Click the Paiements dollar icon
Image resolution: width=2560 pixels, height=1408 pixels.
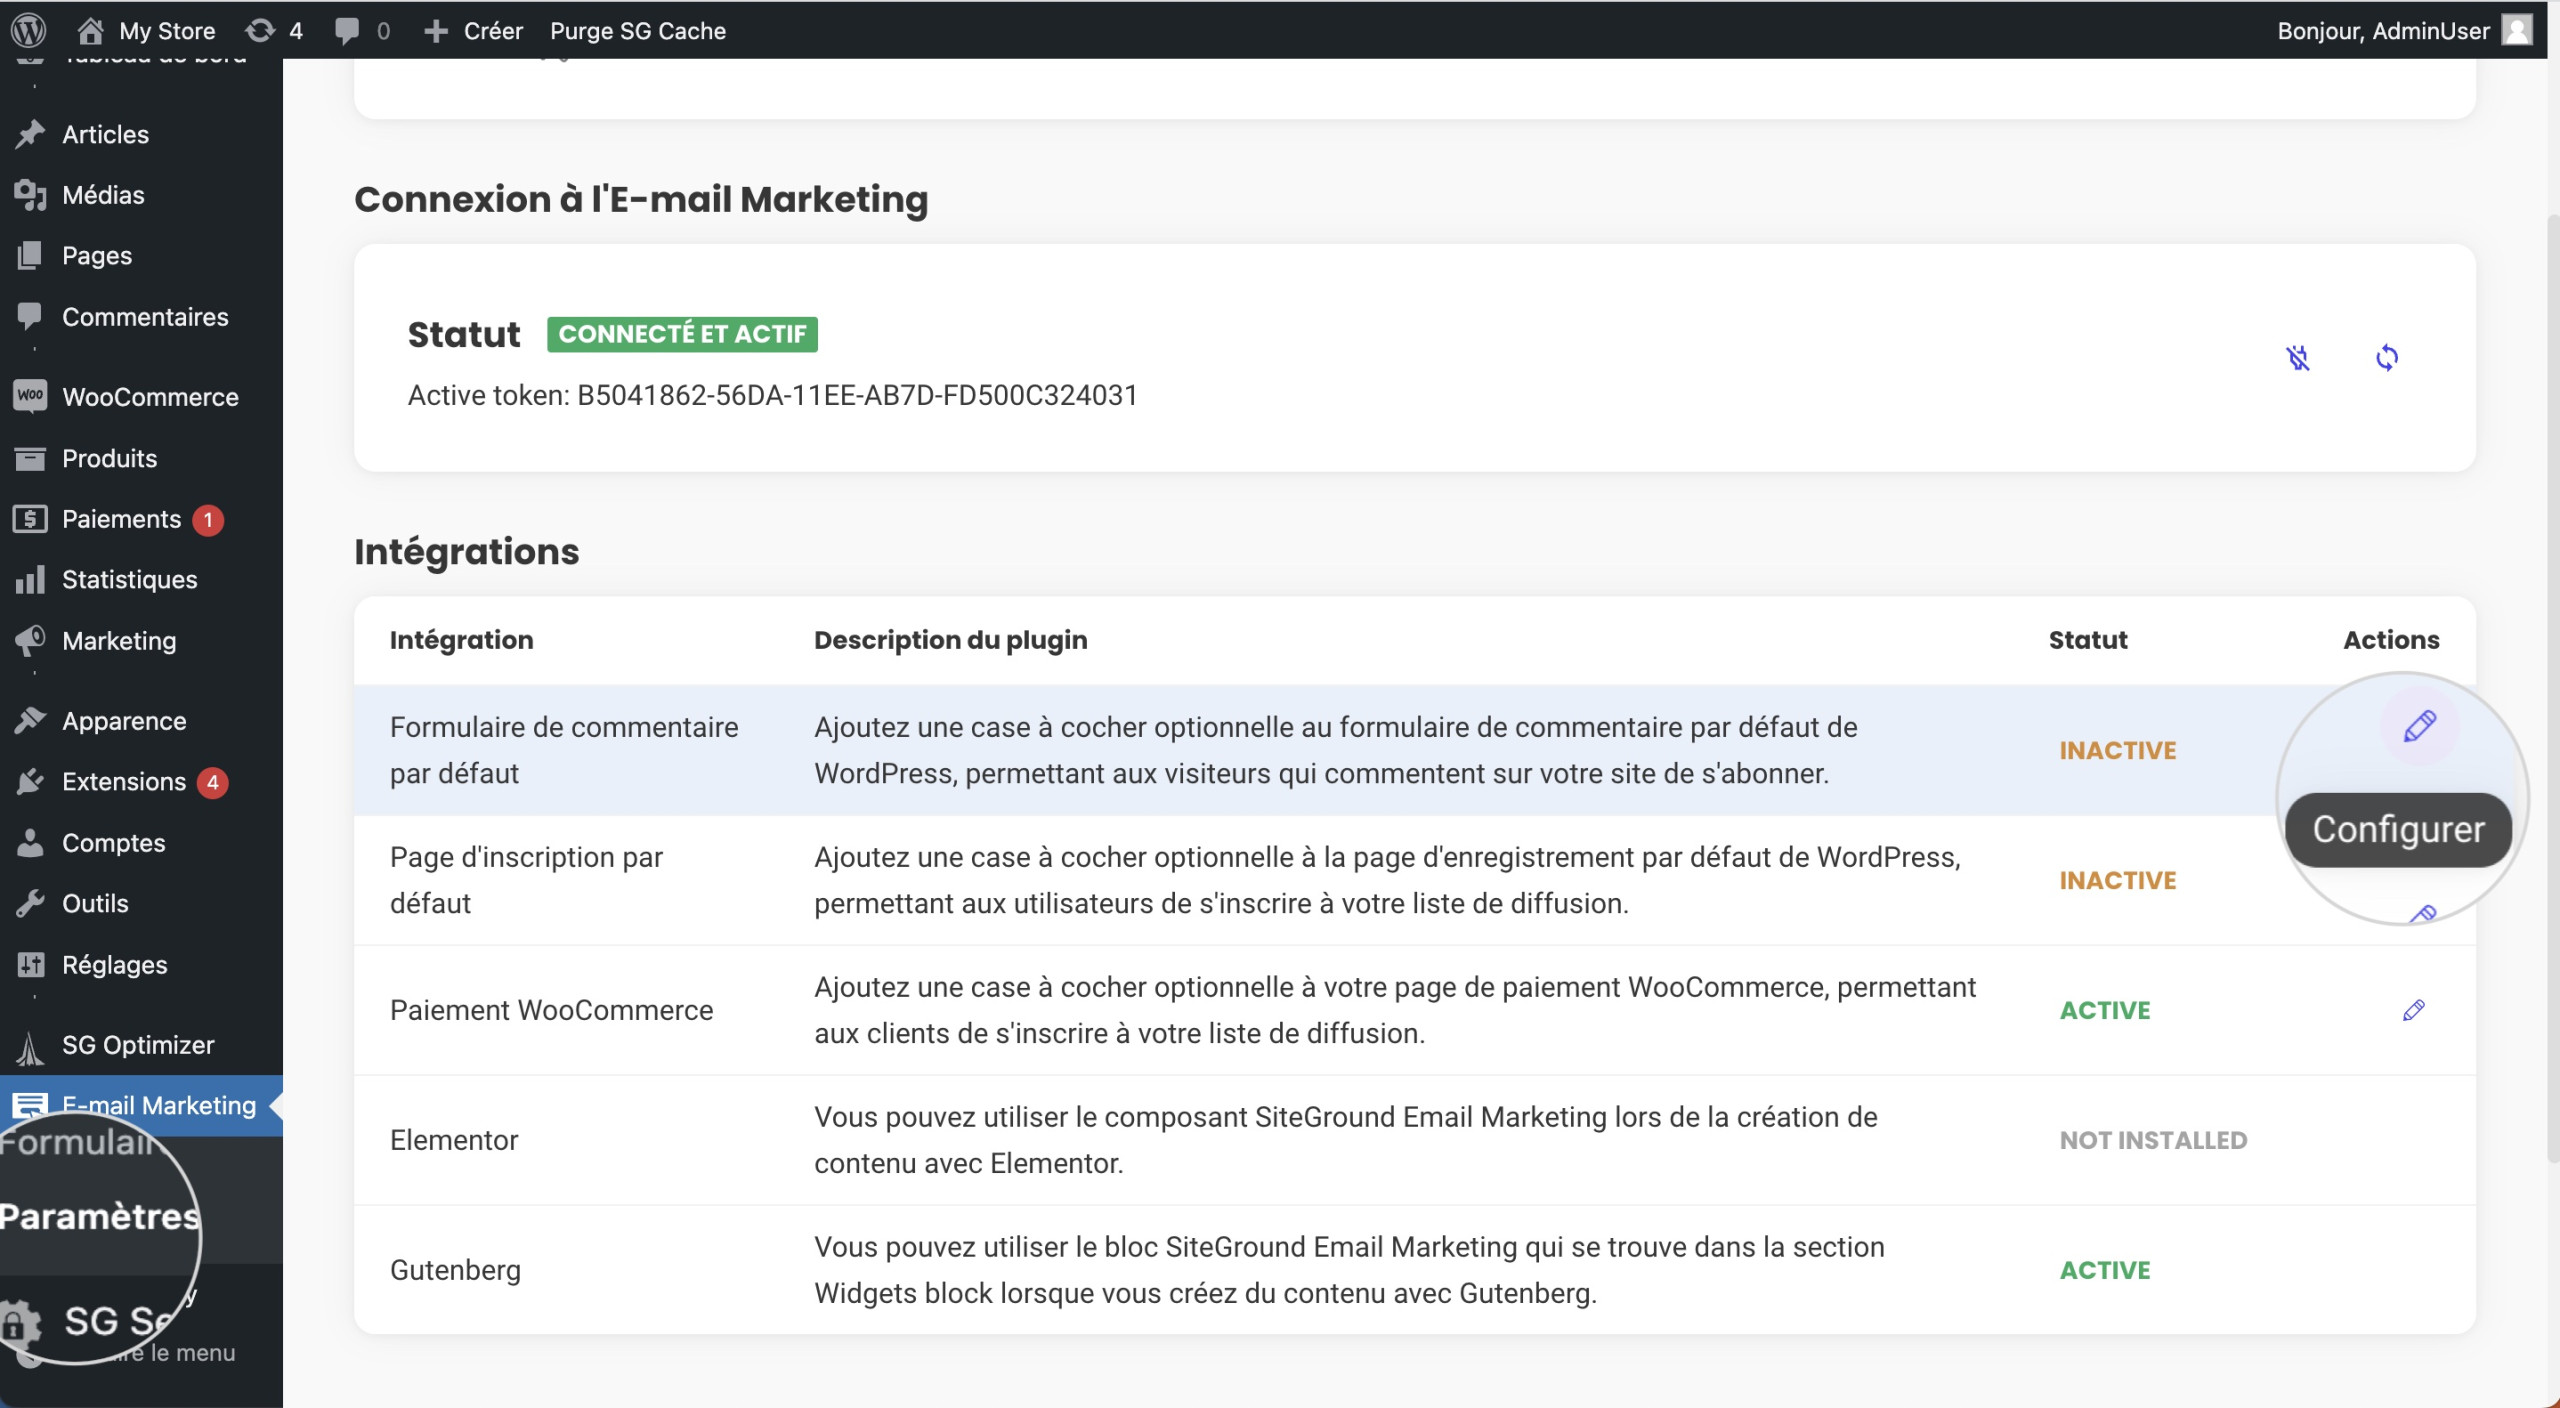pos(30,519)
